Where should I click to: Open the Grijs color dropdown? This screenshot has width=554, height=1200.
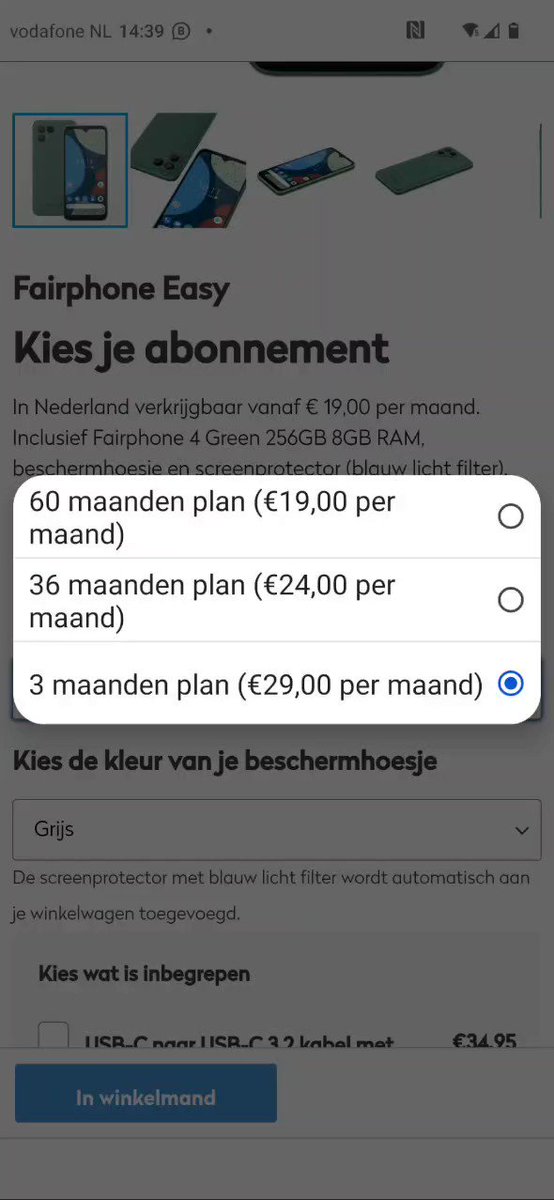pos(276,830)
